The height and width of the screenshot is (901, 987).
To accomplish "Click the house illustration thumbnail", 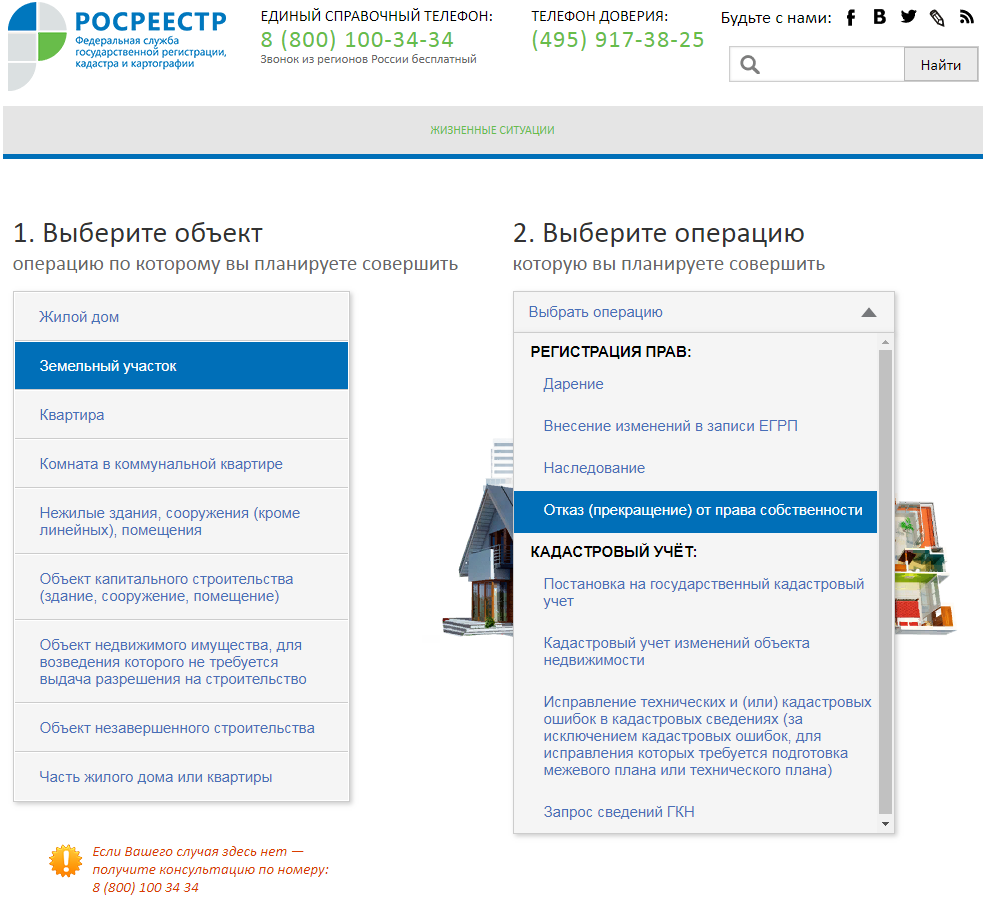I will pyautogui.click(x=478, y=538).
